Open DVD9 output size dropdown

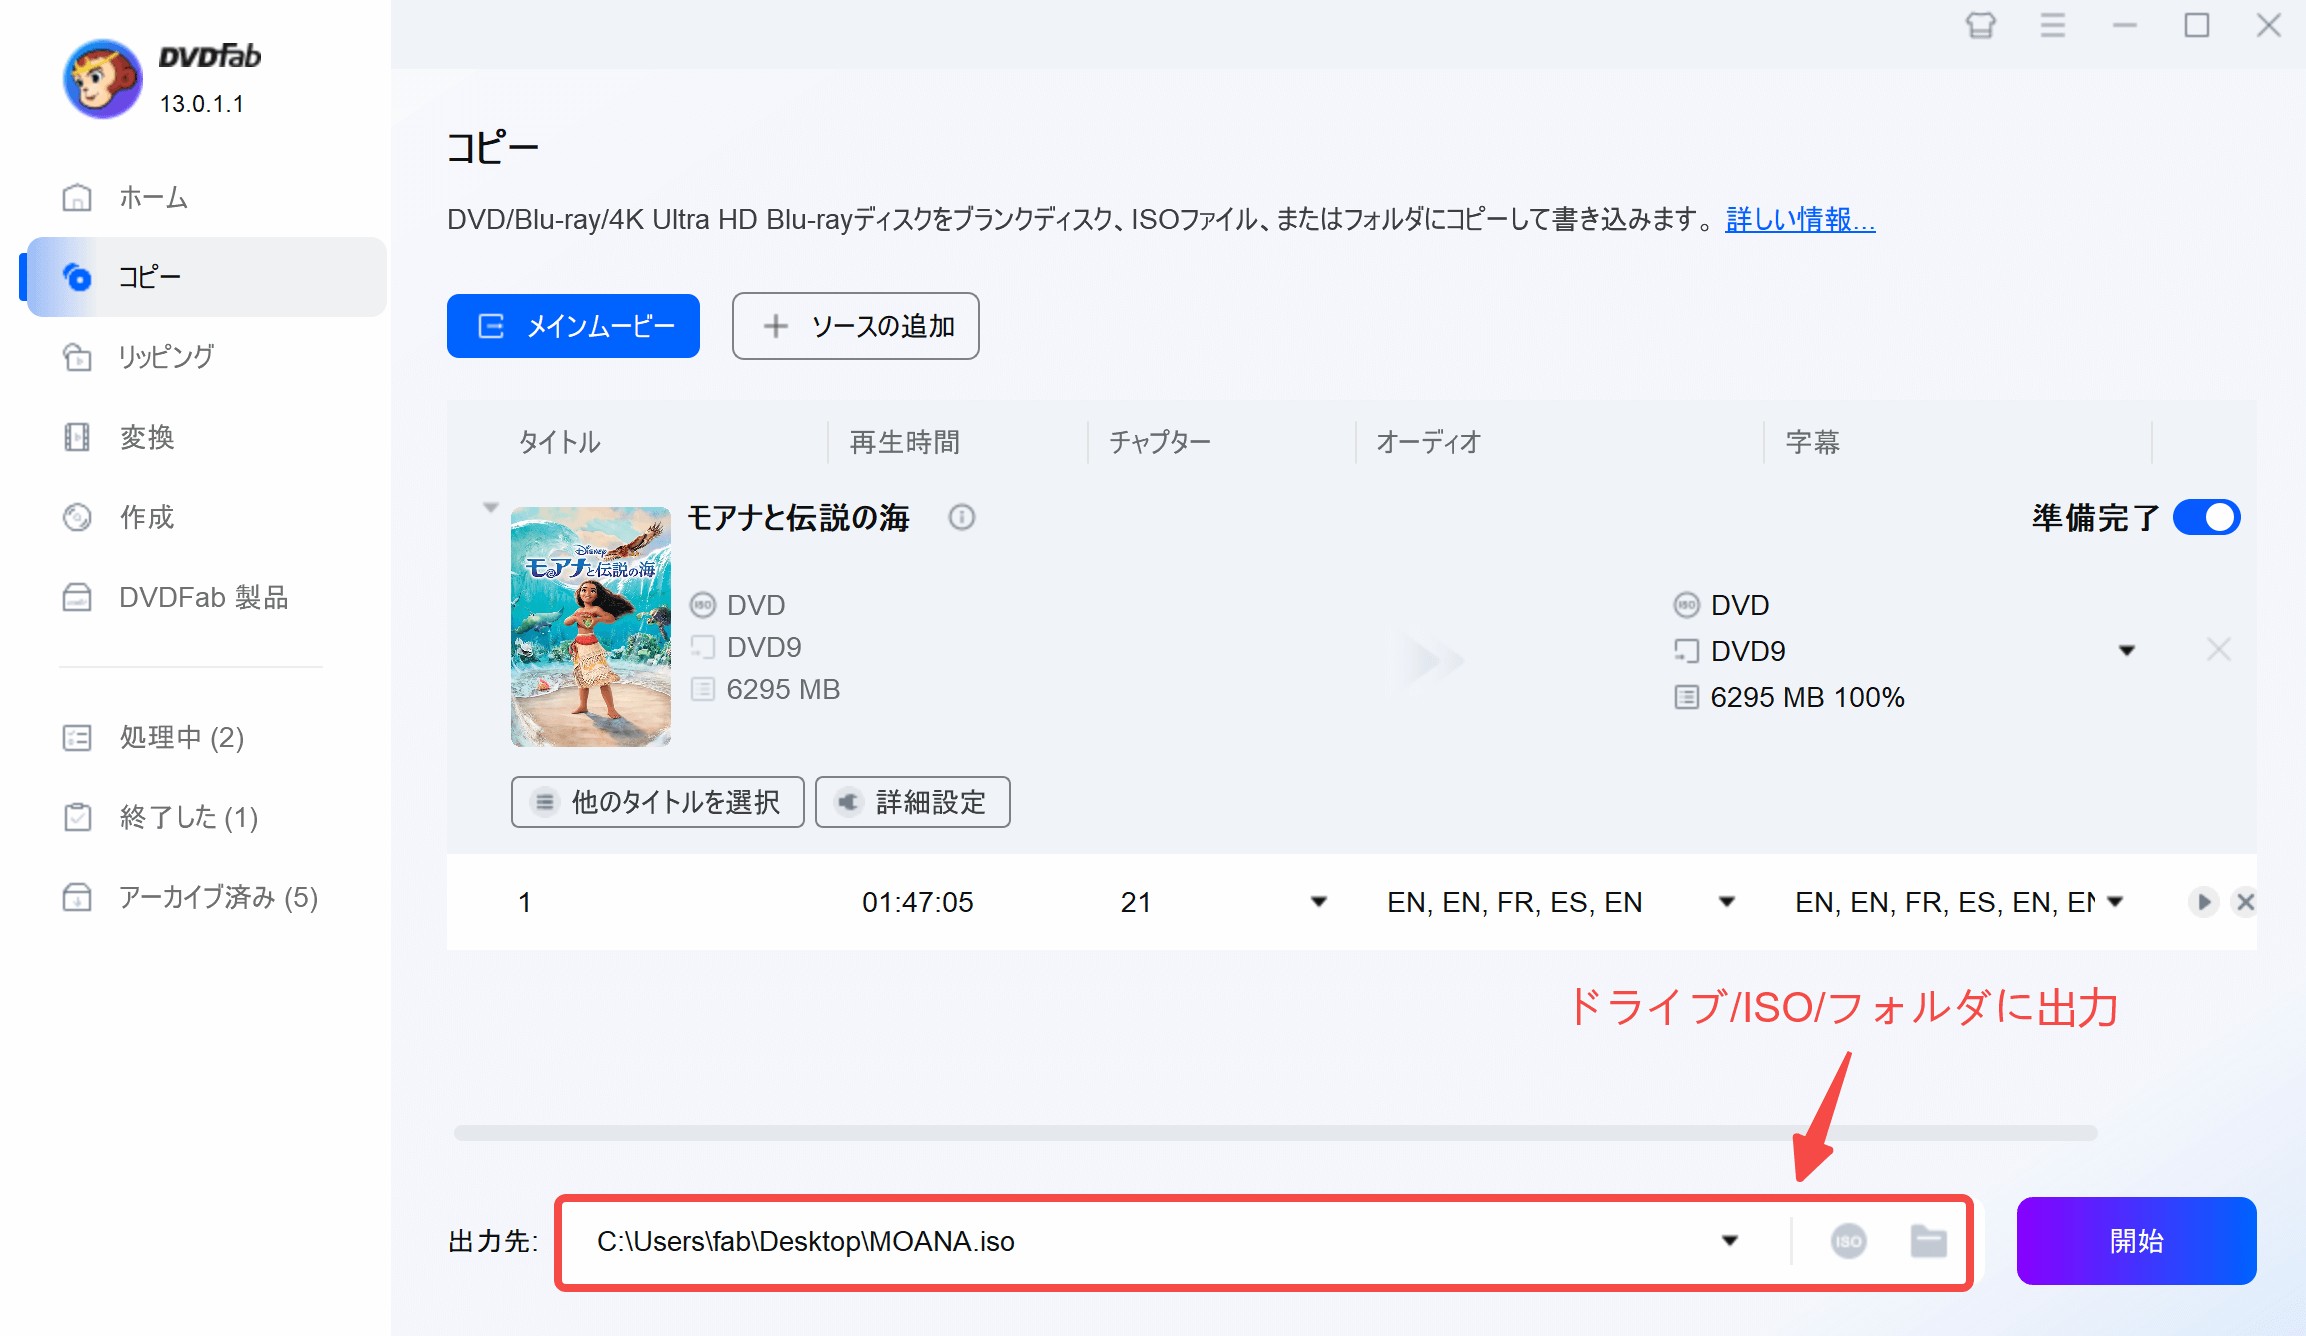point(2127,651)
